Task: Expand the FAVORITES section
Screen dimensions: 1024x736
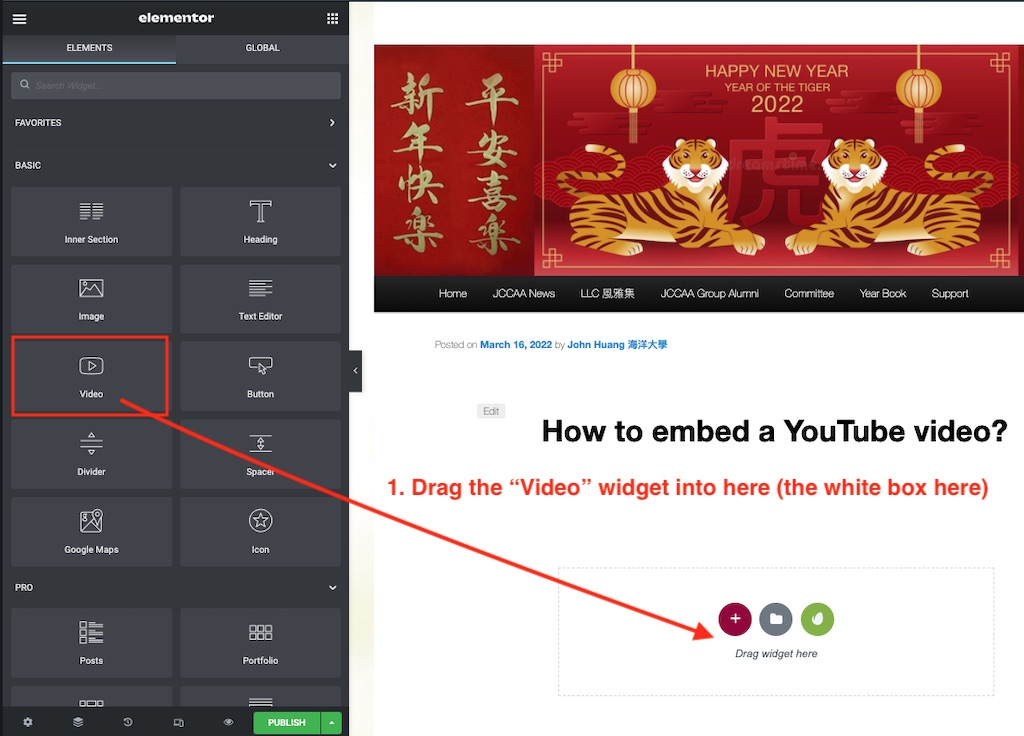Action: click(176, 123)
